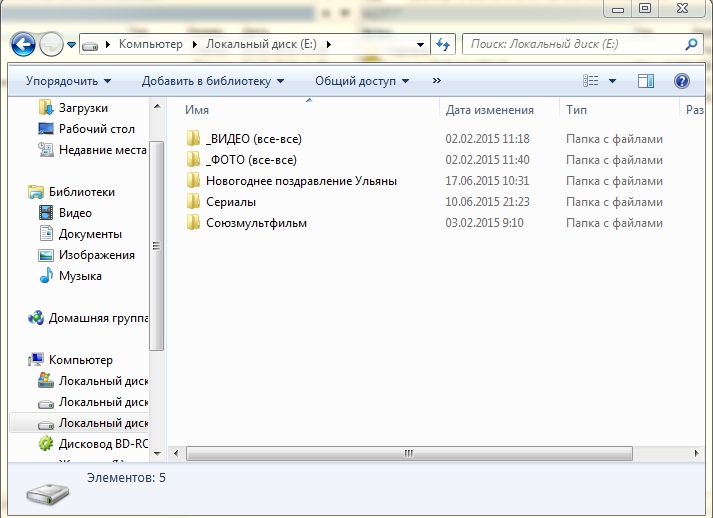The width and height of the screenshot is (713, 518).
Task: Select the Музыка library icon
Action: [x=46, y=276]
